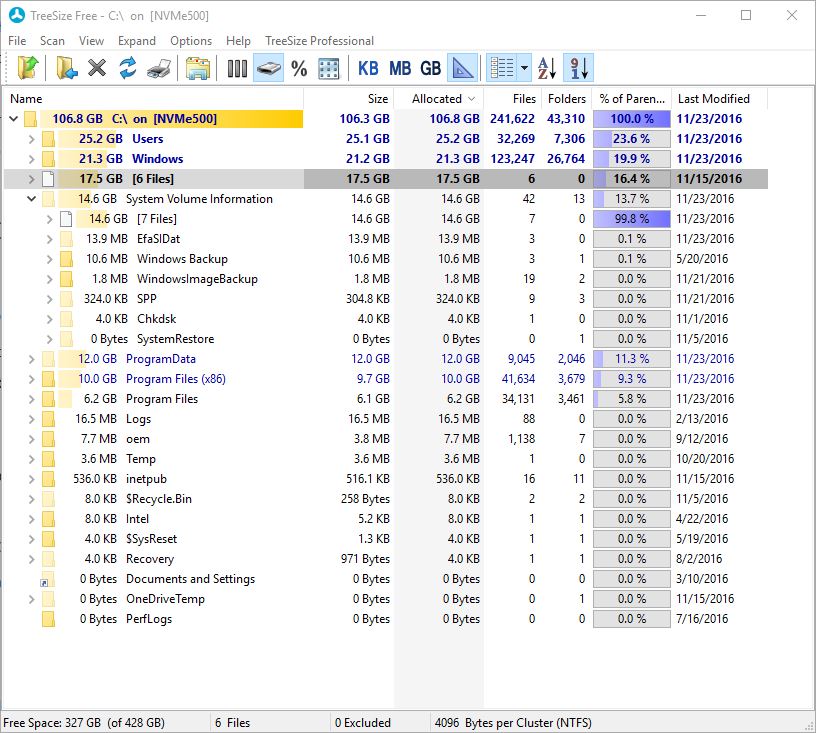
Task: Open the Help menu
Action: (238, 41)
